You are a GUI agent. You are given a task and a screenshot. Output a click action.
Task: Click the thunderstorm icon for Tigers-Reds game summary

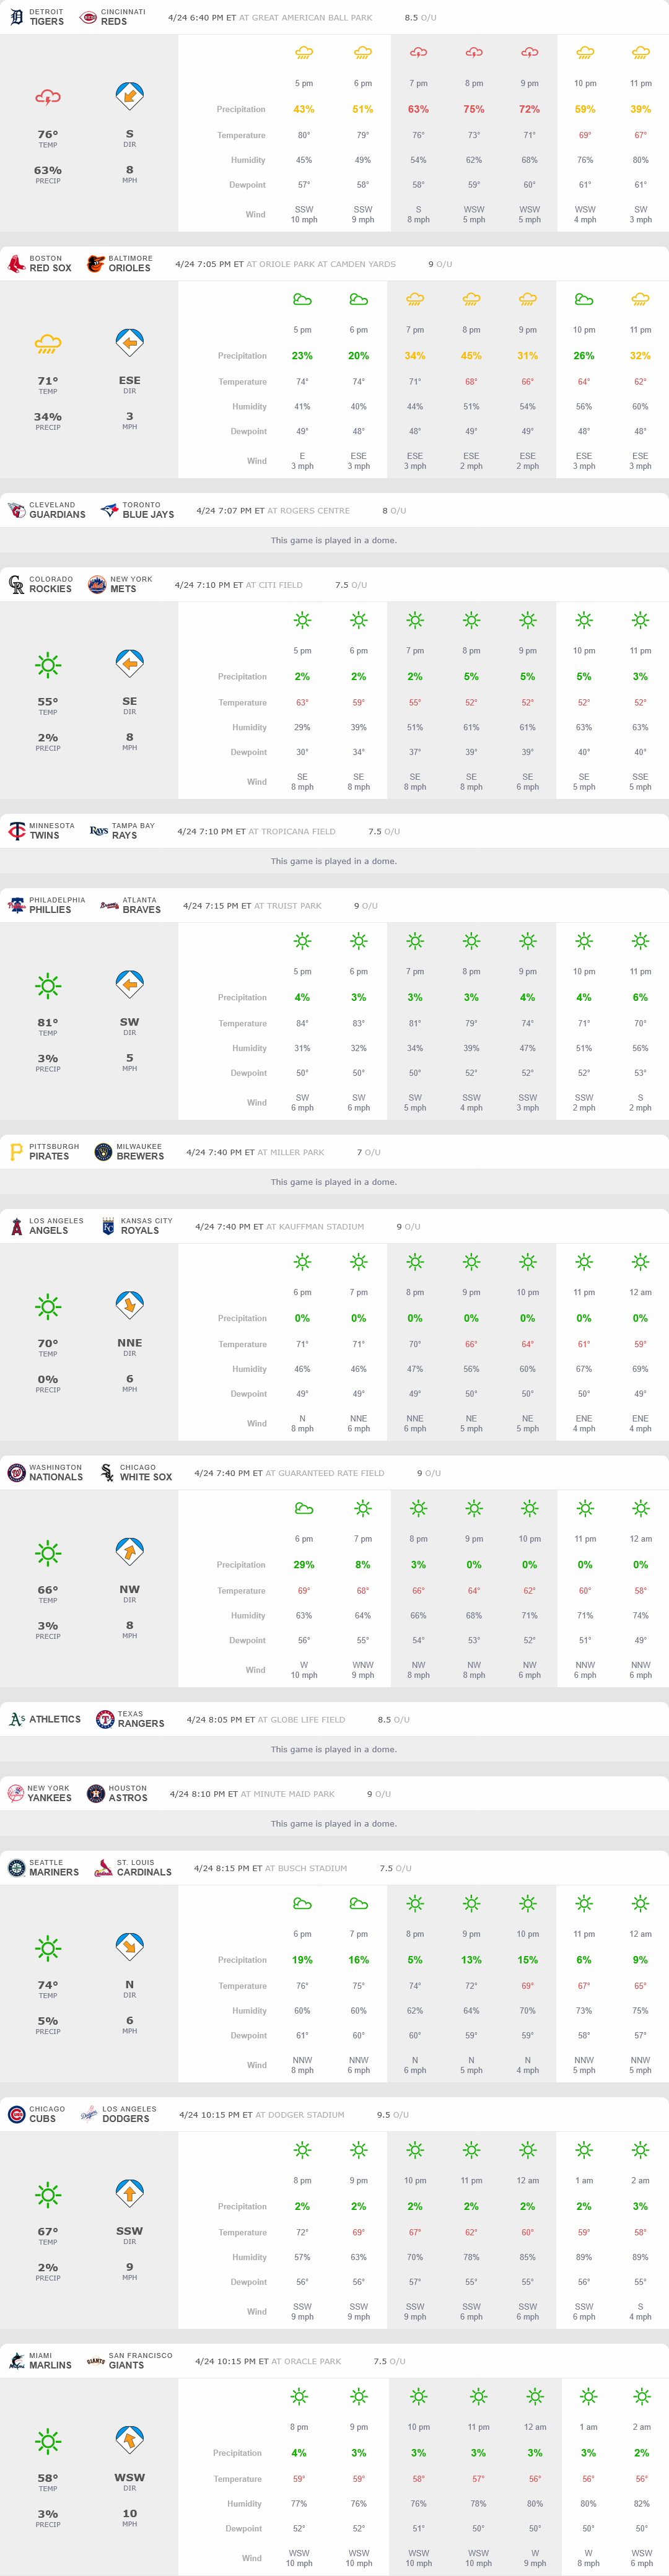tap(48, 97)
